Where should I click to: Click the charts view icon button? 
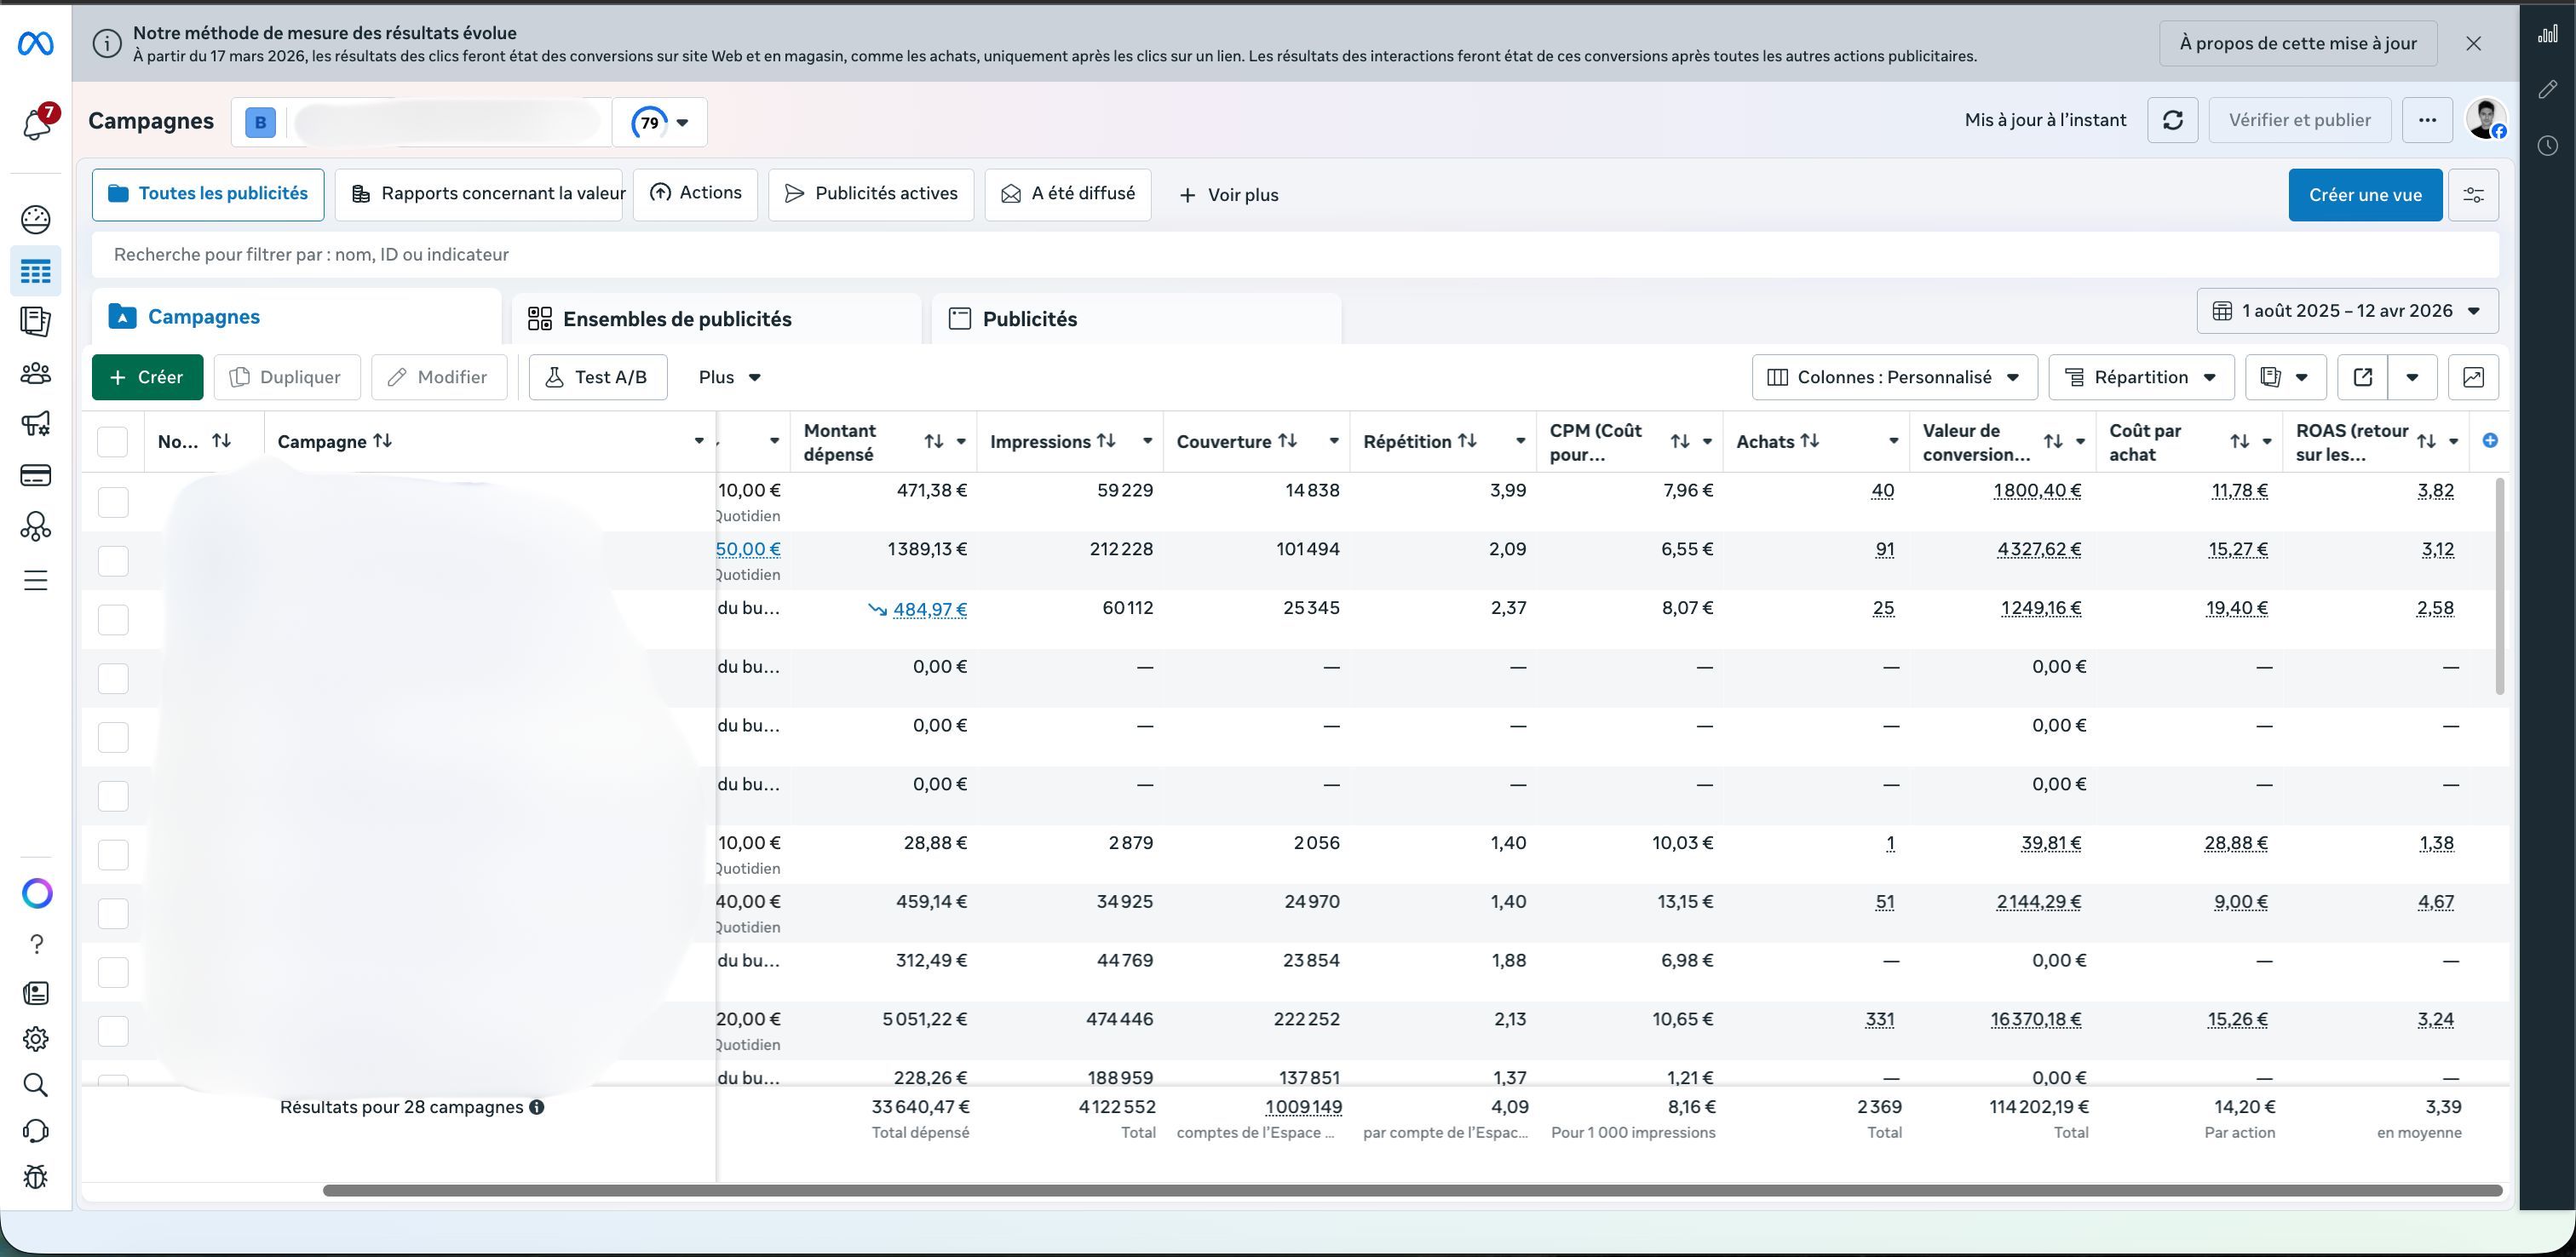[x=2472, y=377]
